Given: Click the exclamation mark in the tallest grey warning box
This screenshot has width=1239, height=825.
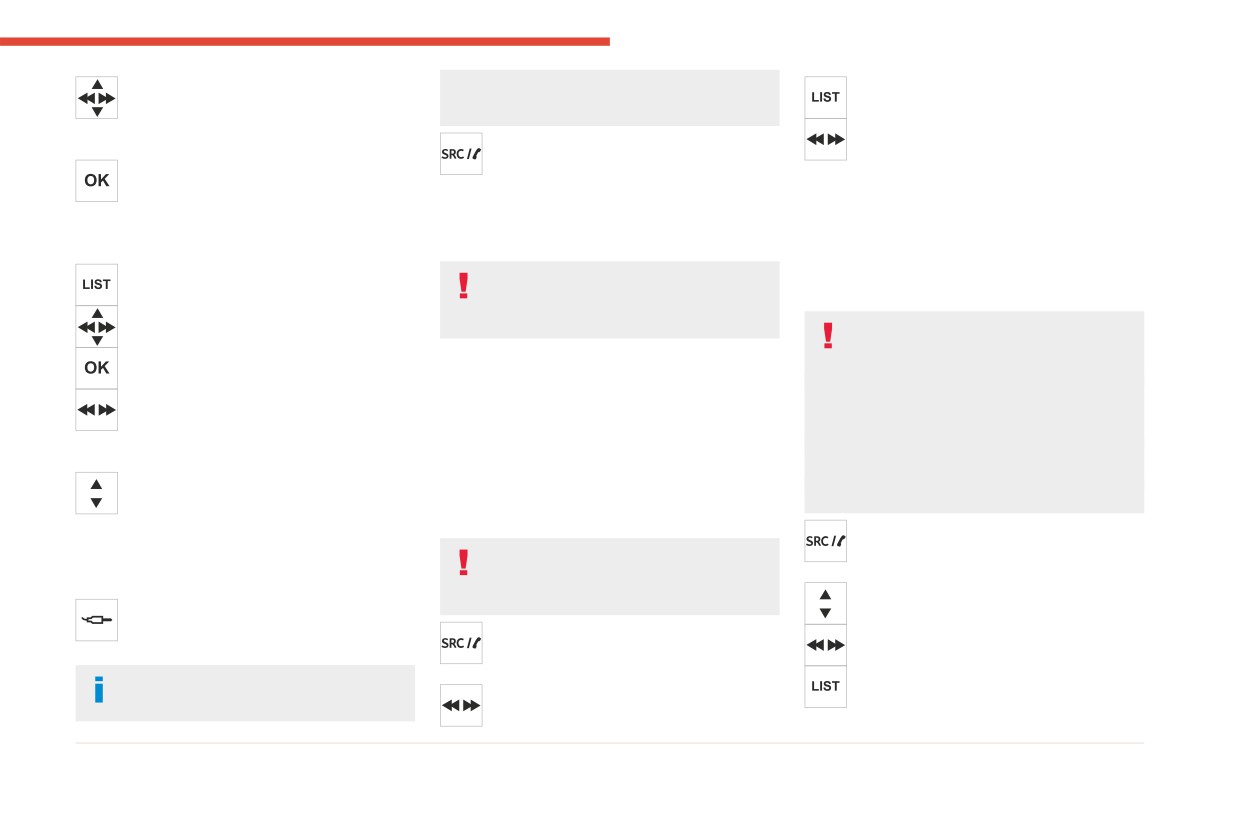Looking at the screenshot, I should click(828, 336).
